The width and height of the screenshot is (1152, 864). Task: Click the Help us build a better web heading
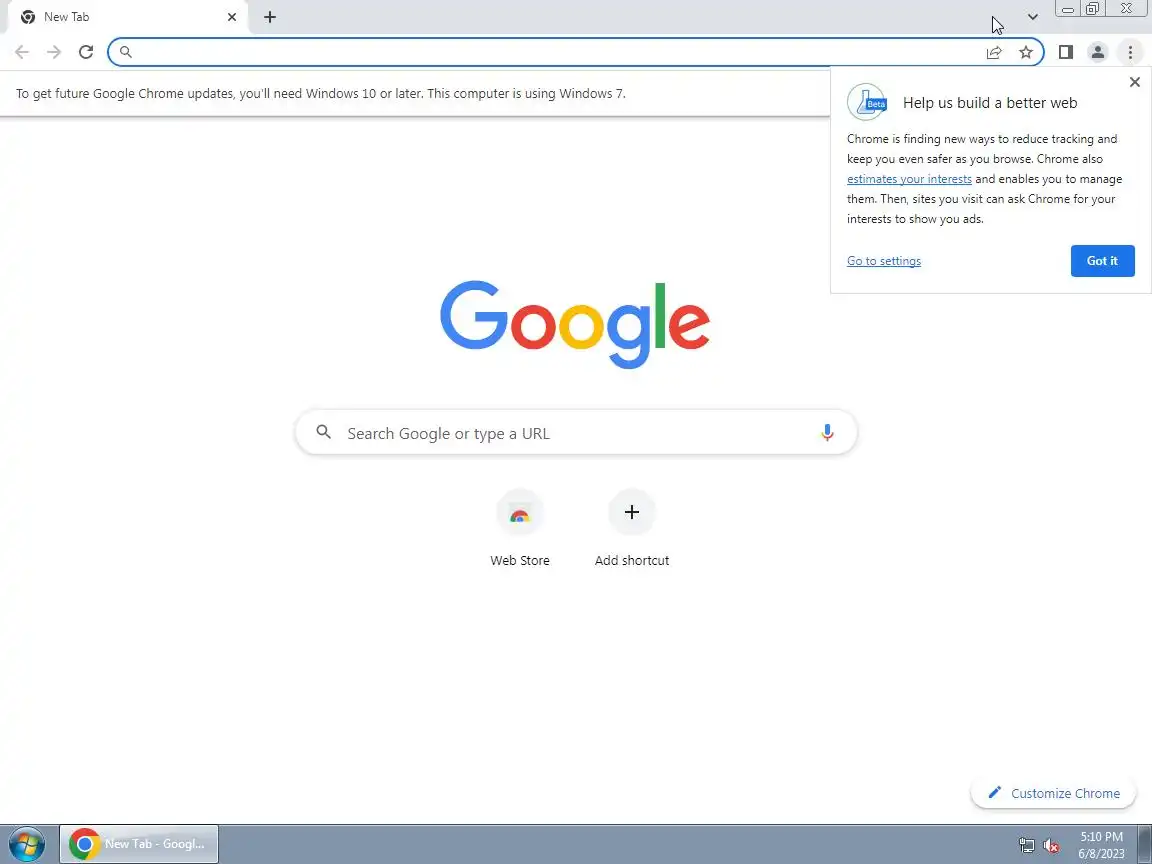pyautogui.click(x=990, y=103)
